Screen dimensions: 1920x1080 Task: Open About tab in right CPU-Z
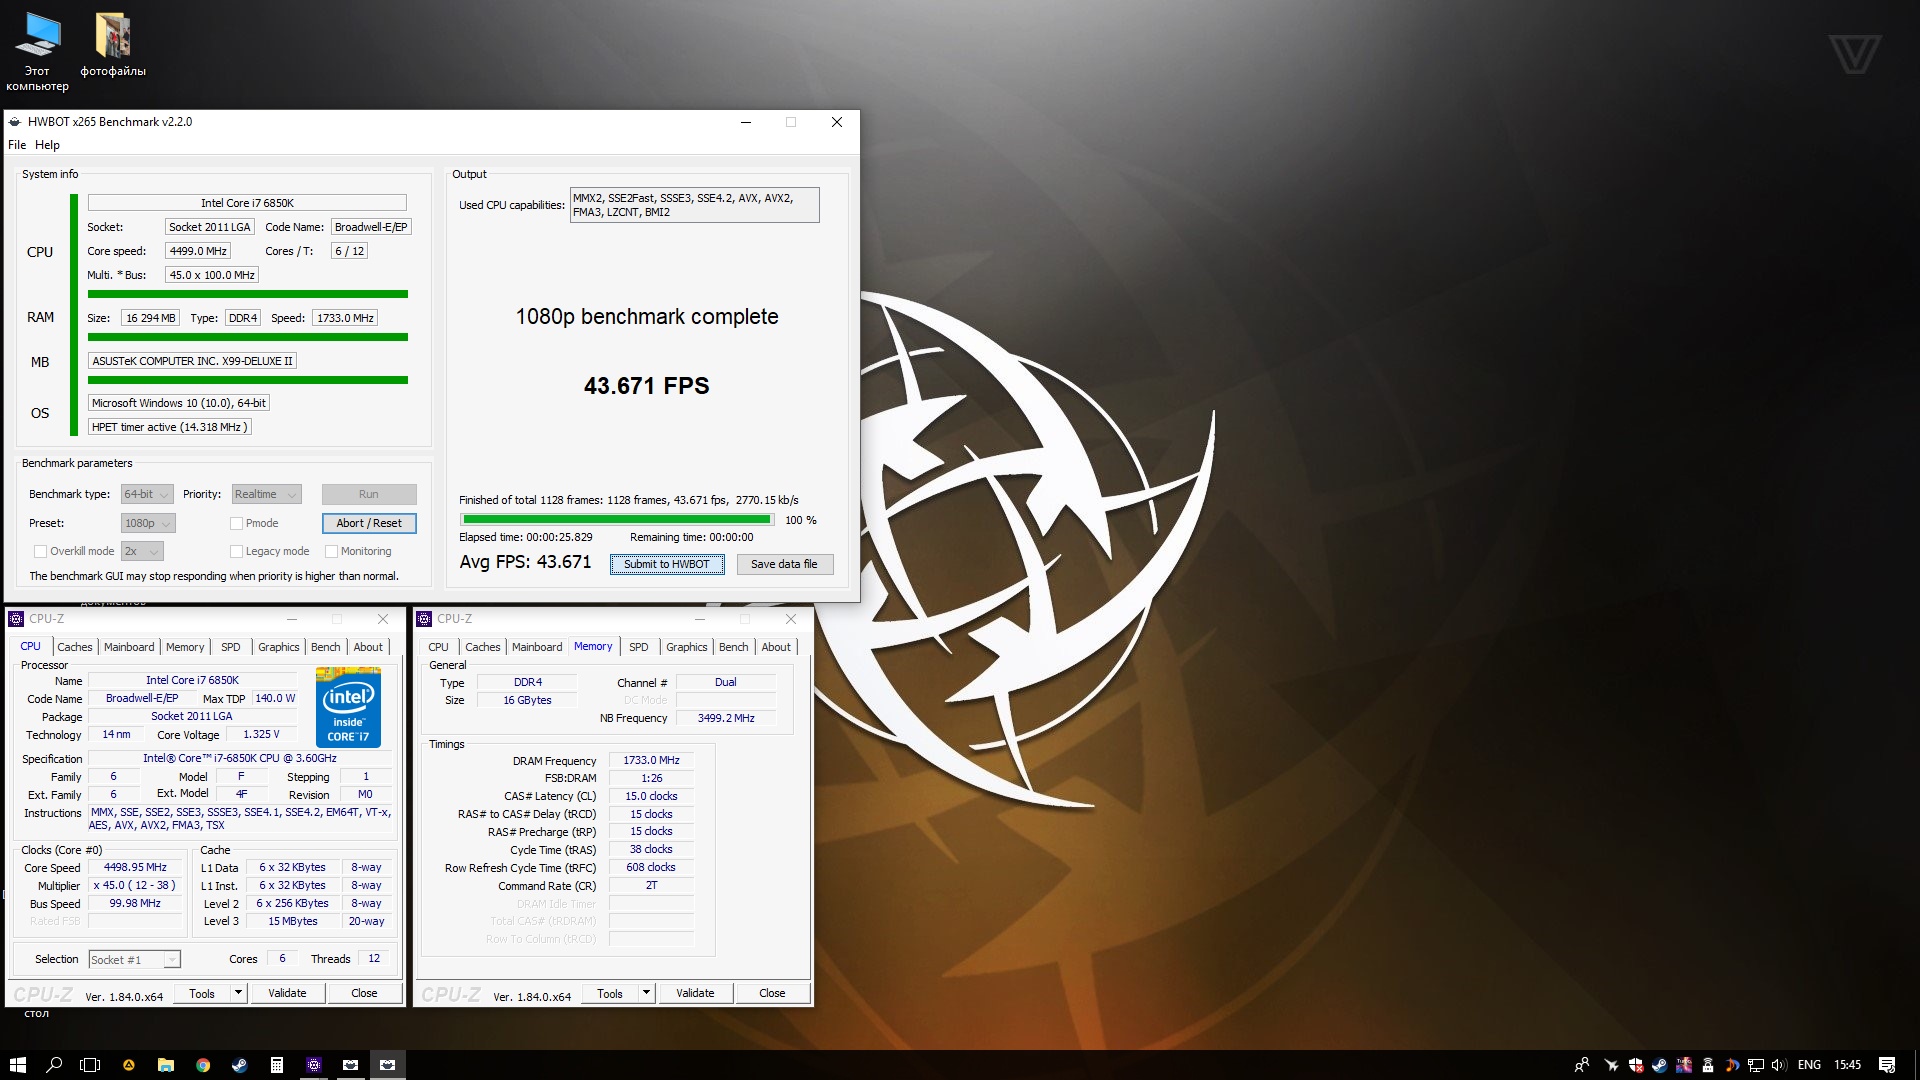(776, 647)
